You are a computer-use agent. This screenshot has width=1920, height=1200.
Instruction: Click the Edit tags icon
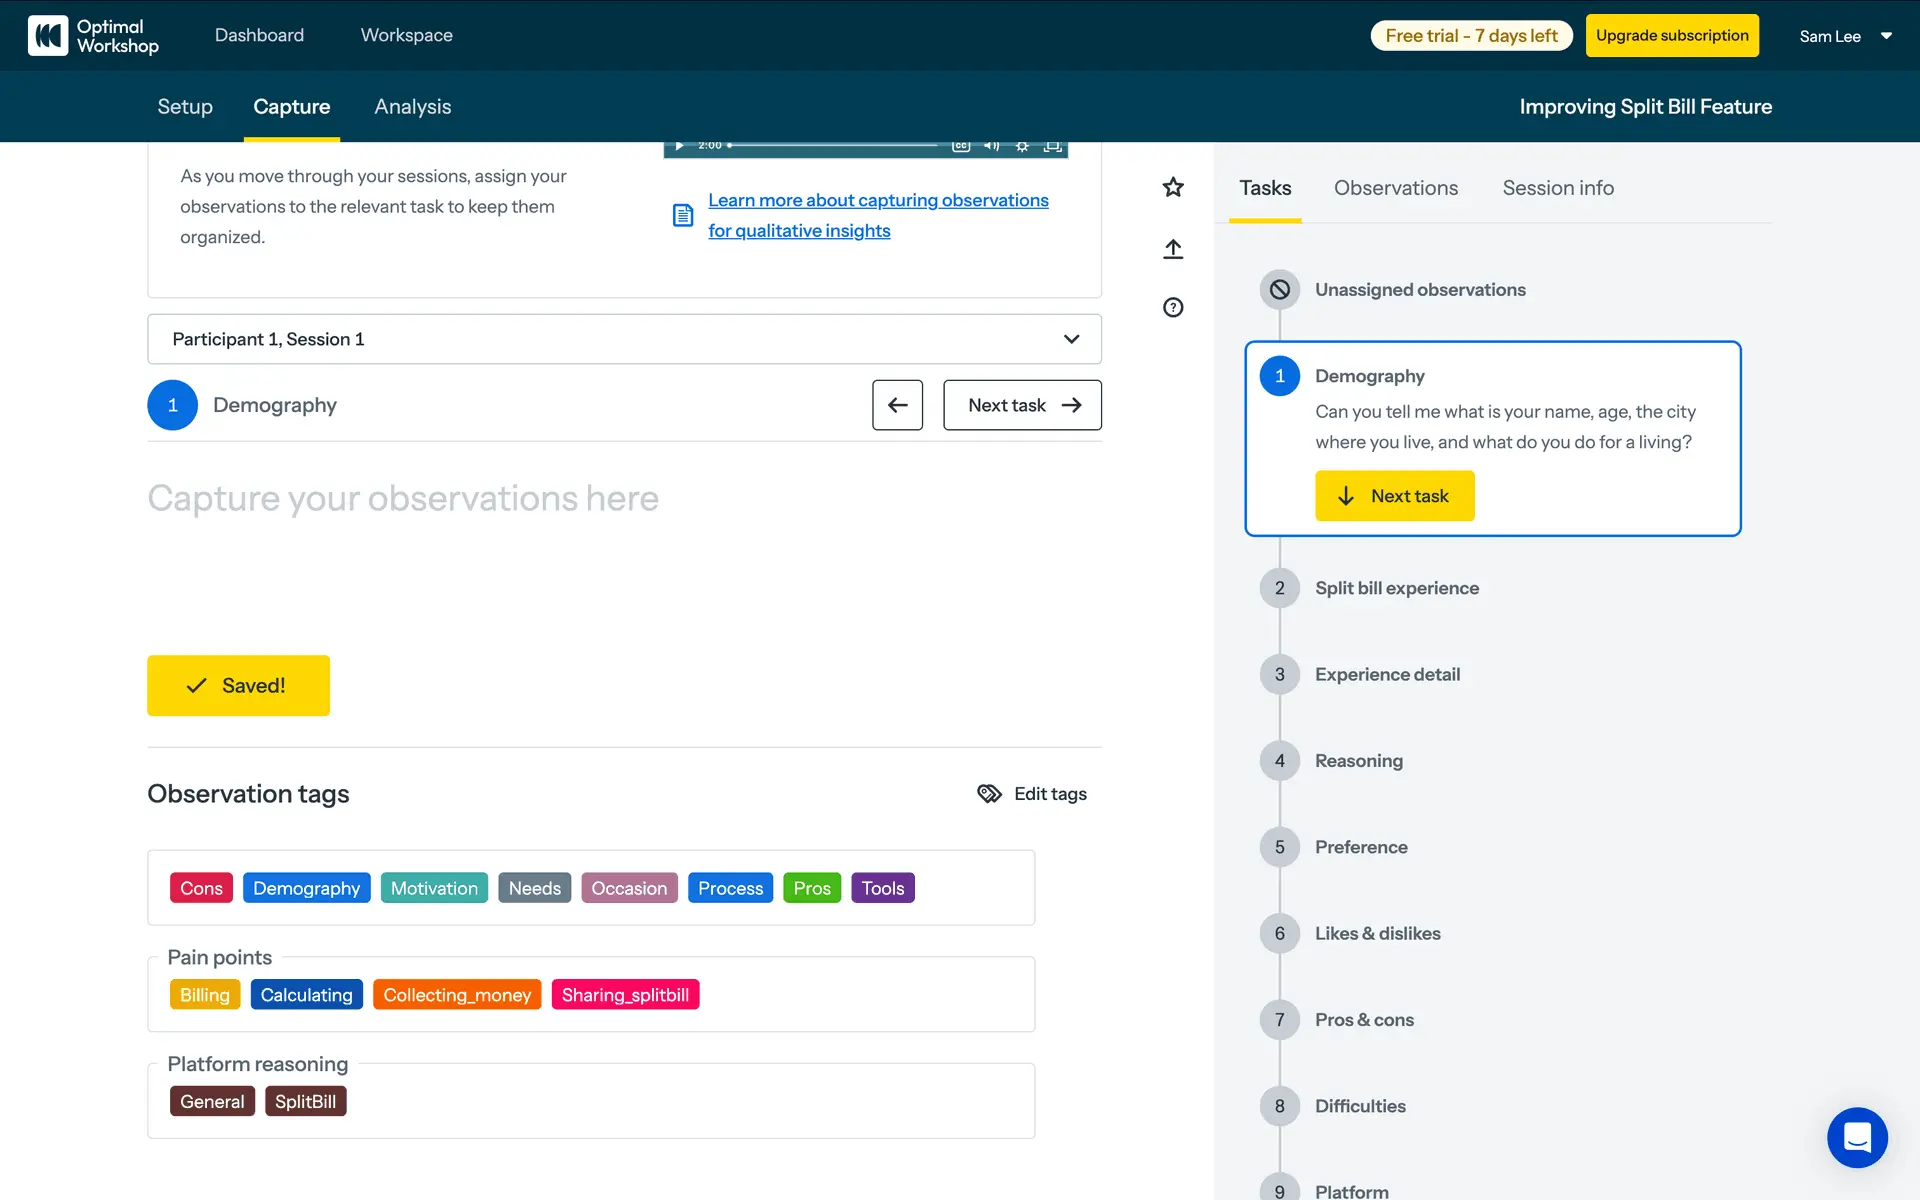(989, 794)
